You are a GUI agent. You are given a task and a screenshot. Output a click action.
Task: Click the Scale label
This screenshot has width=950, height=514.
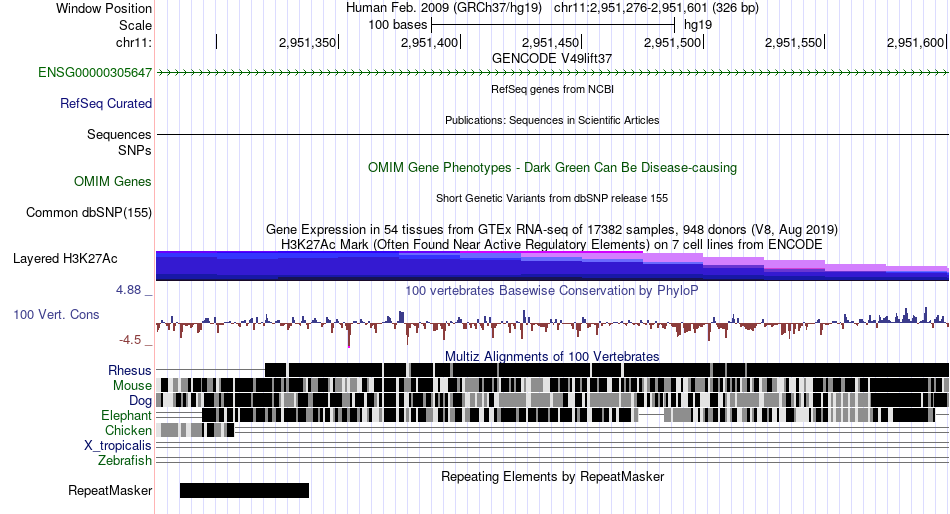coord(135,25)
